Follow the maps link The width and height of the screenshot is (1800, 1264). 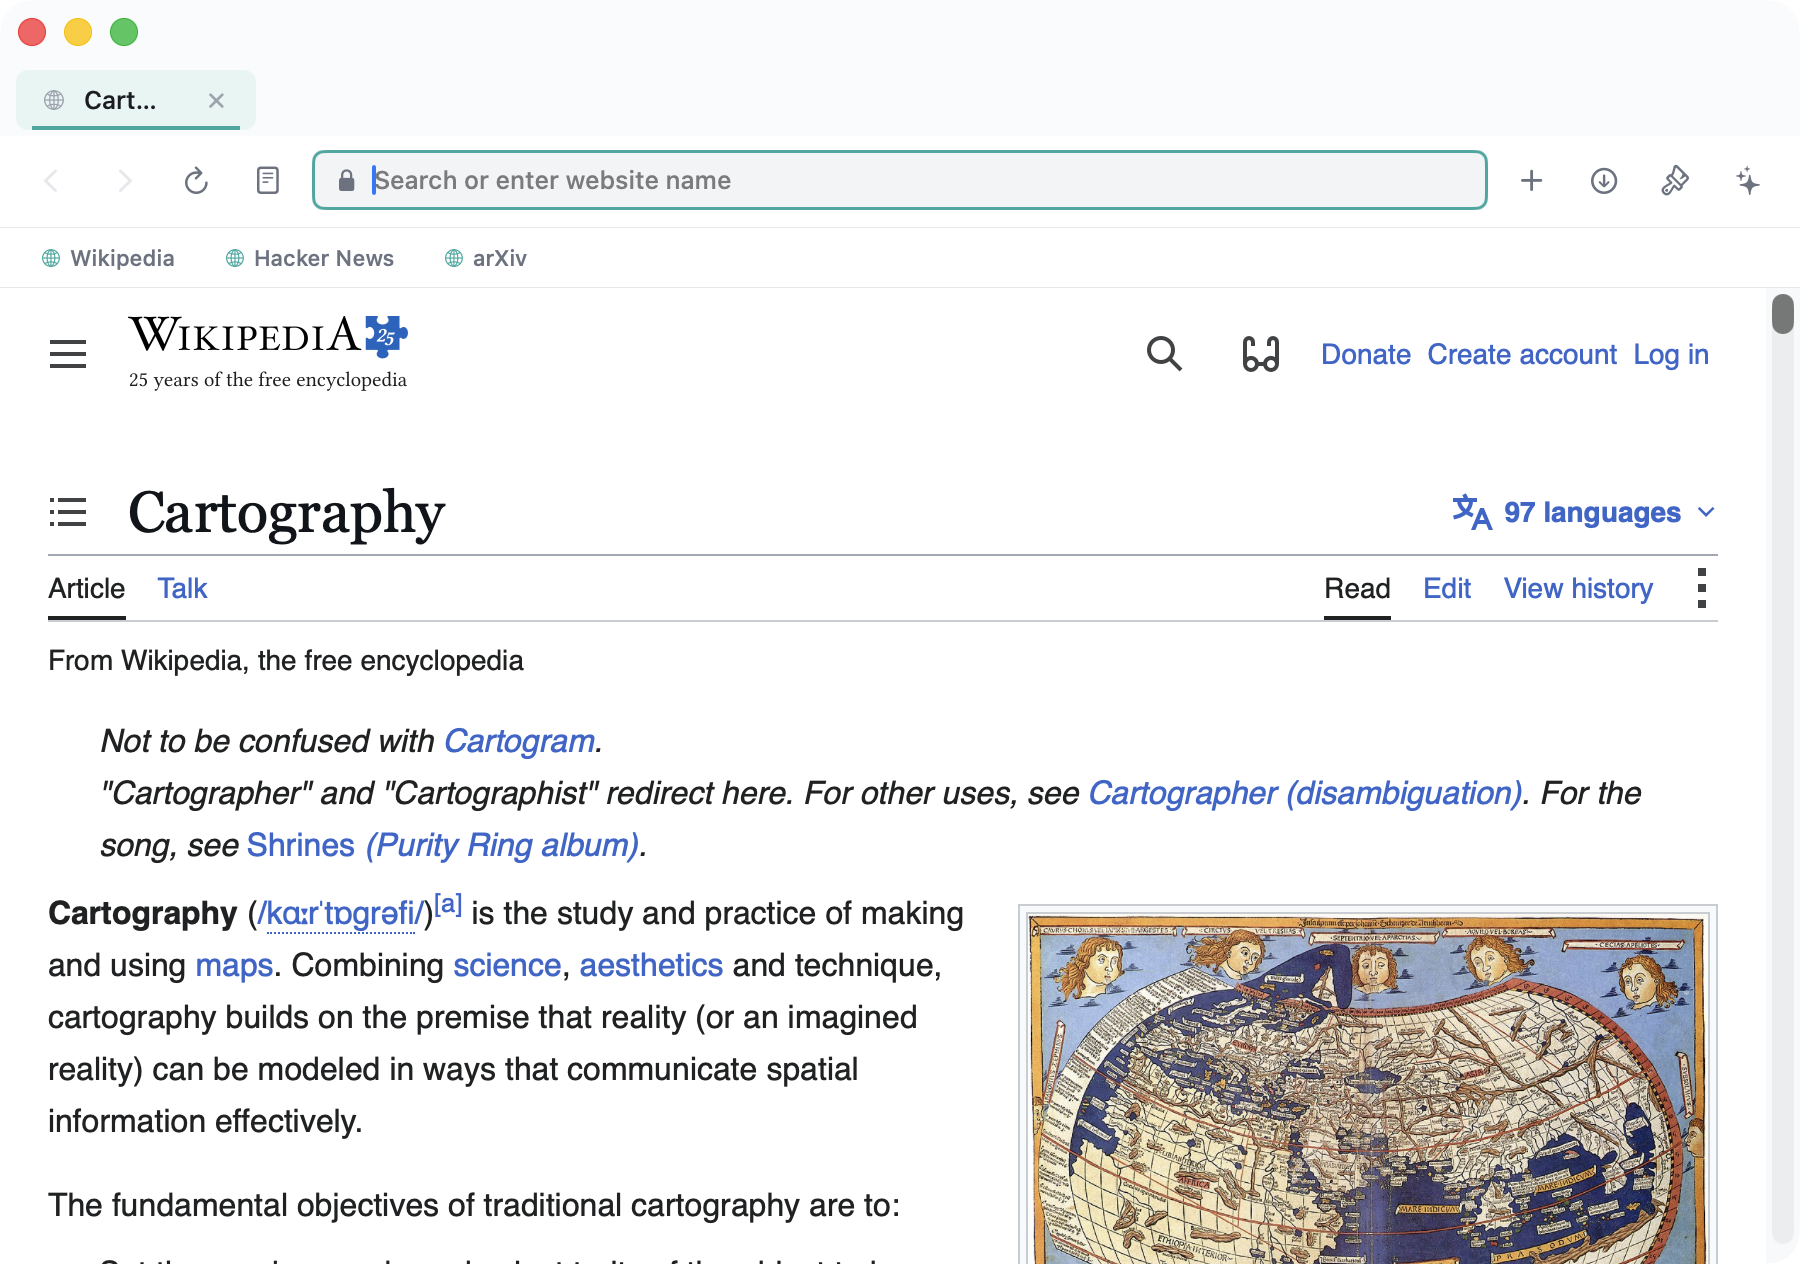pos(234,965)
